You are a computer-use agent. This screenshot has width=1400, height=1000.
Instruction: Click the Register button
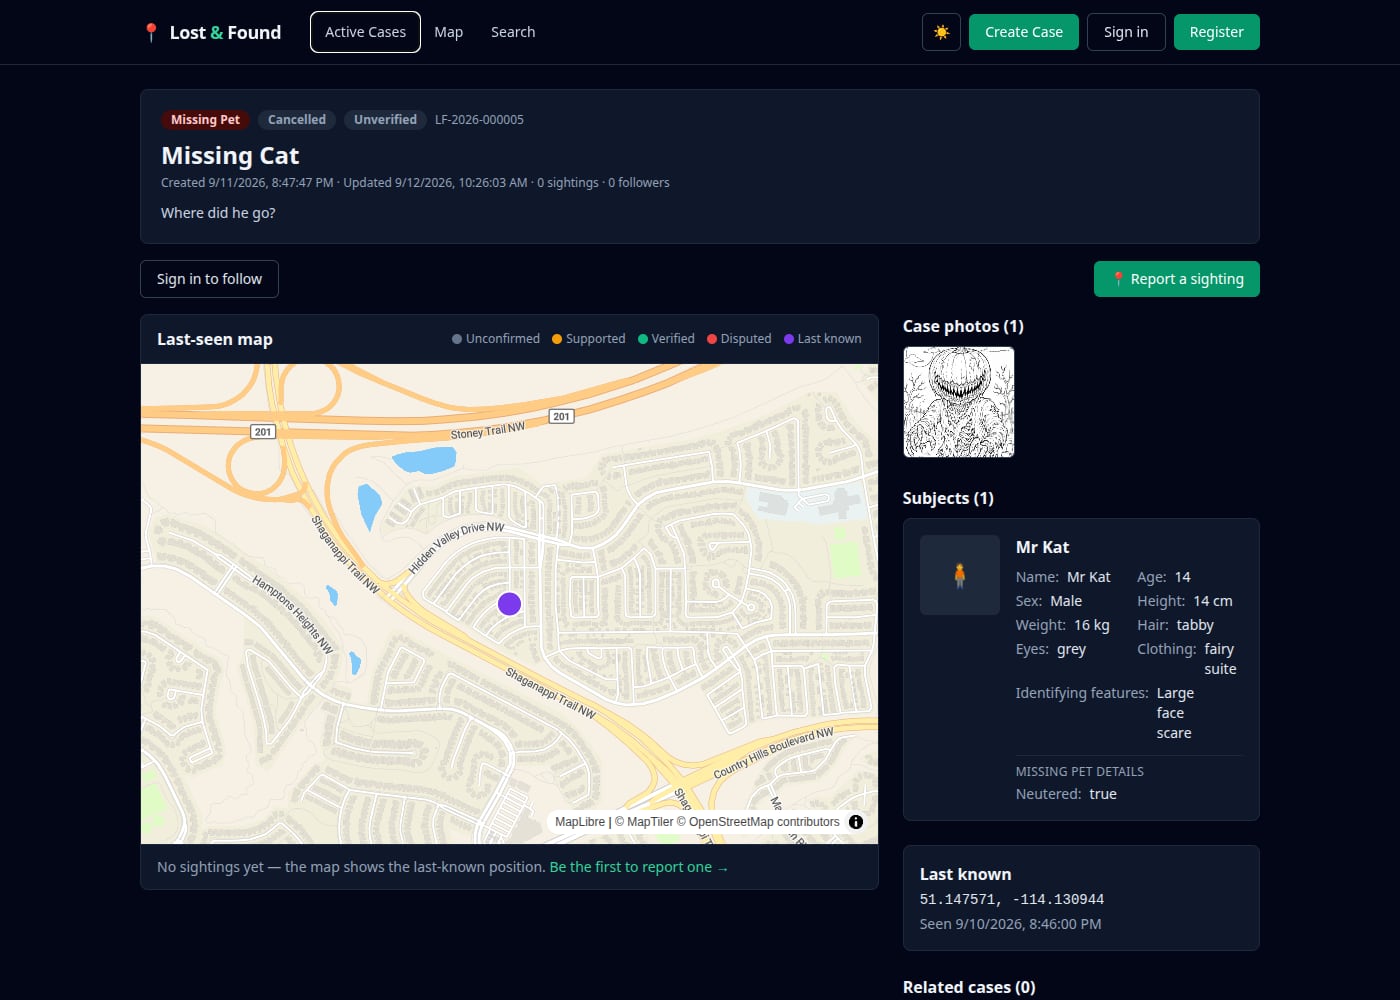pyautogui.click(x=1216, y=32)
